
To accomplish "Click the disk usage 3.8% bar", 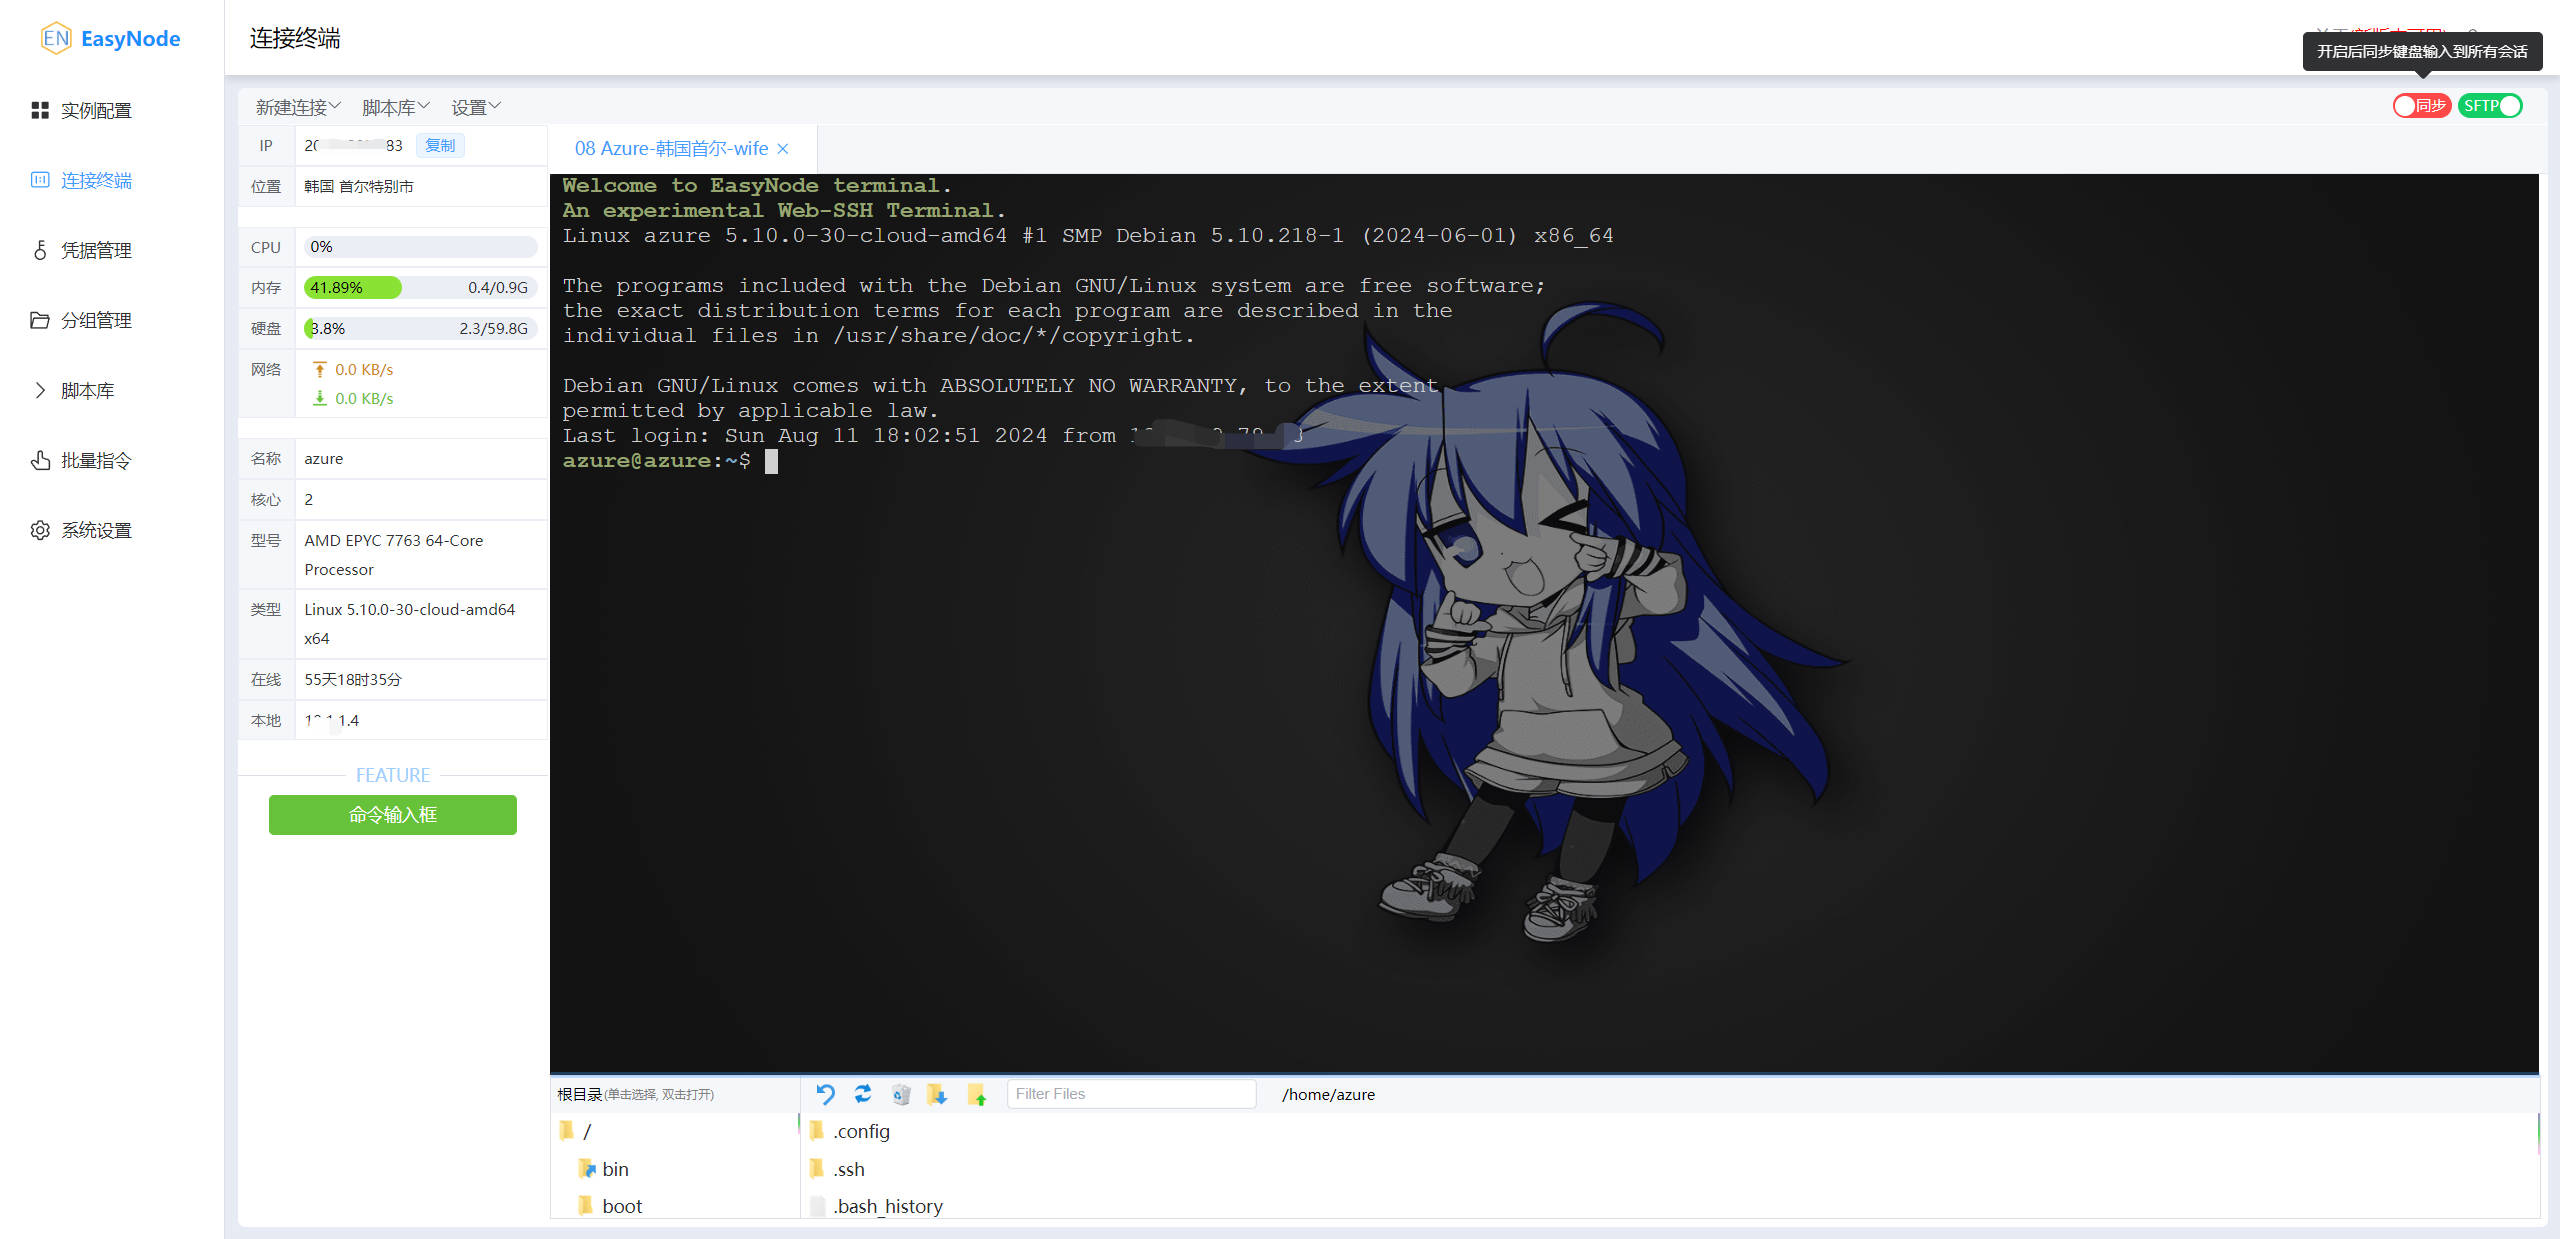I will (x=420, y=328).
